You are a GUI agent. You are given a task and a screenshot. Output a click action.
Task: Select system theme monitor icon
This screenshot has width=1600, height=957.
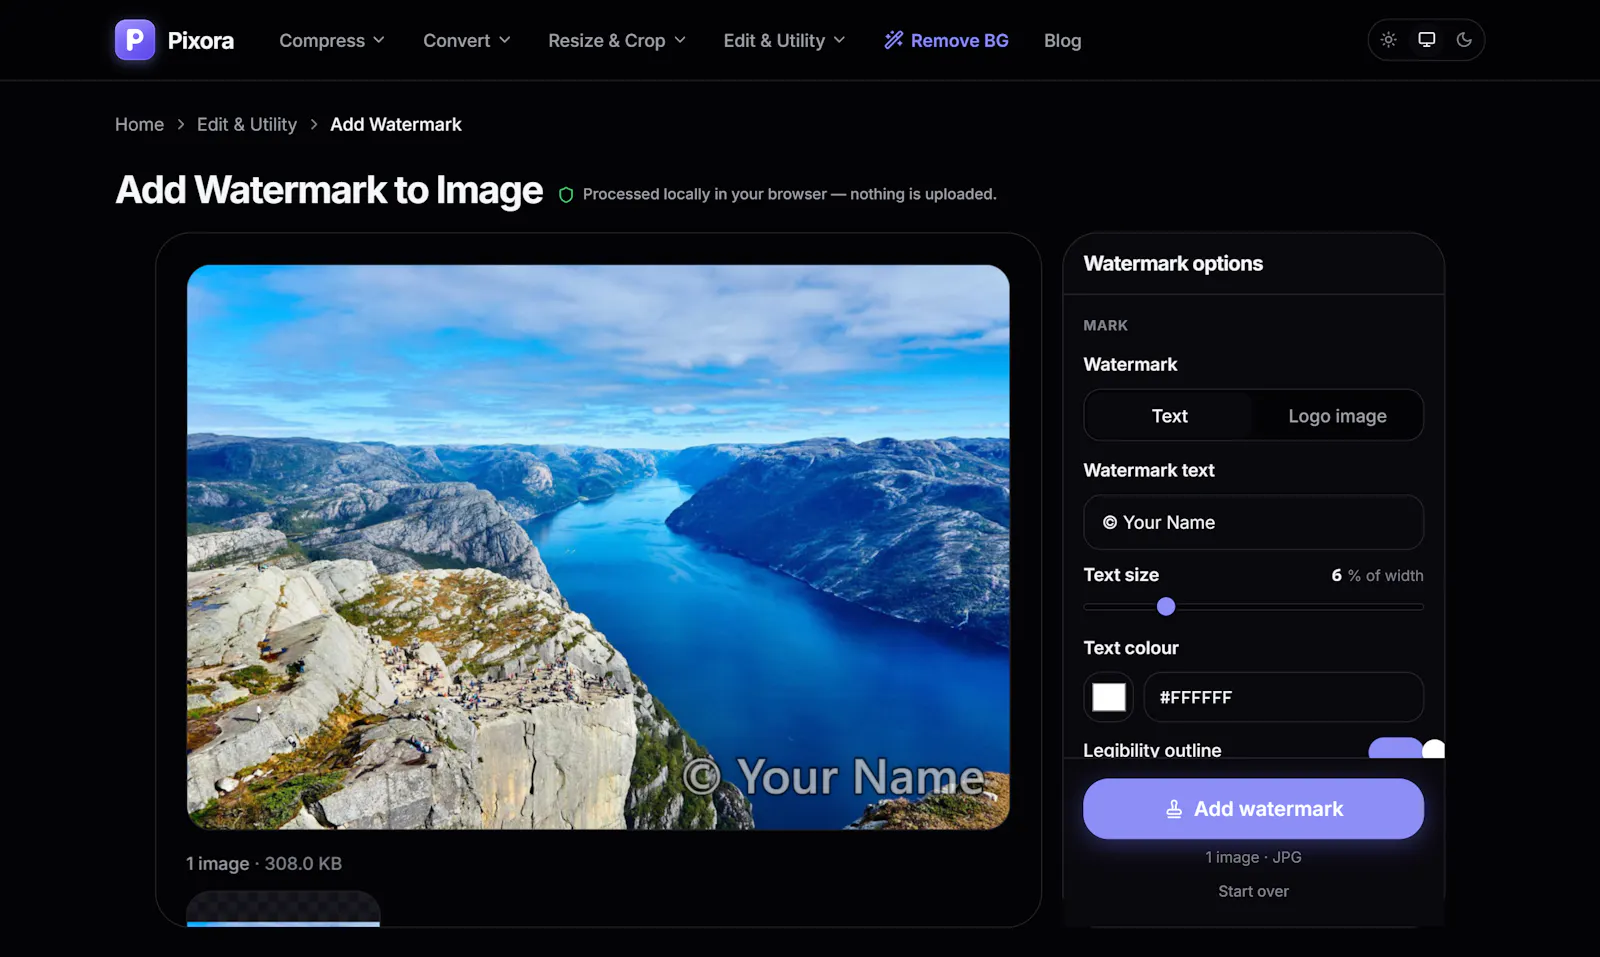[1426, 40]
